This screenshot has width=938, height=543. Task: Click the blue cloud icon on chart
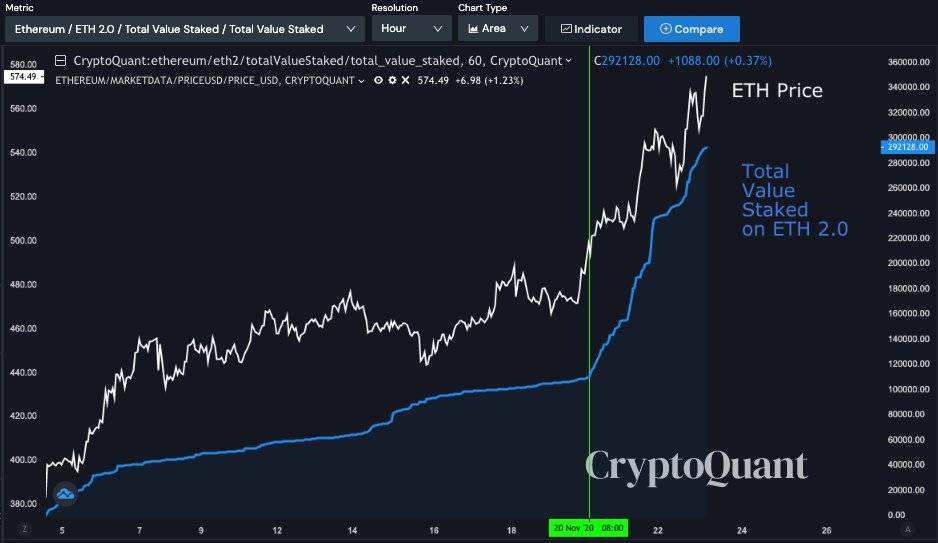[65, 494]
